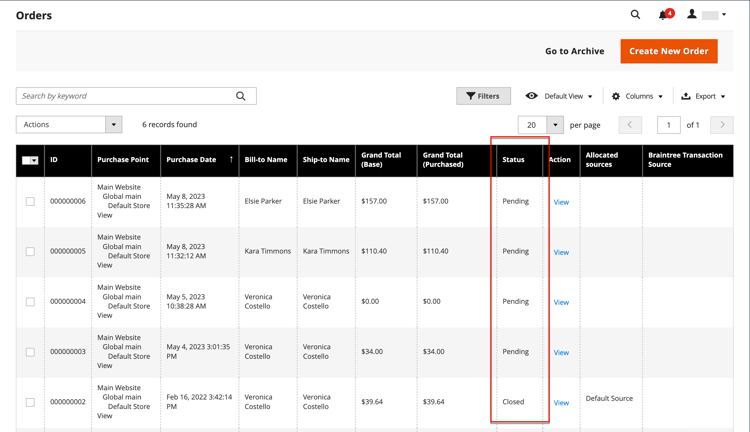View order 000000004

pyautogui.click(x=561, y=302)
